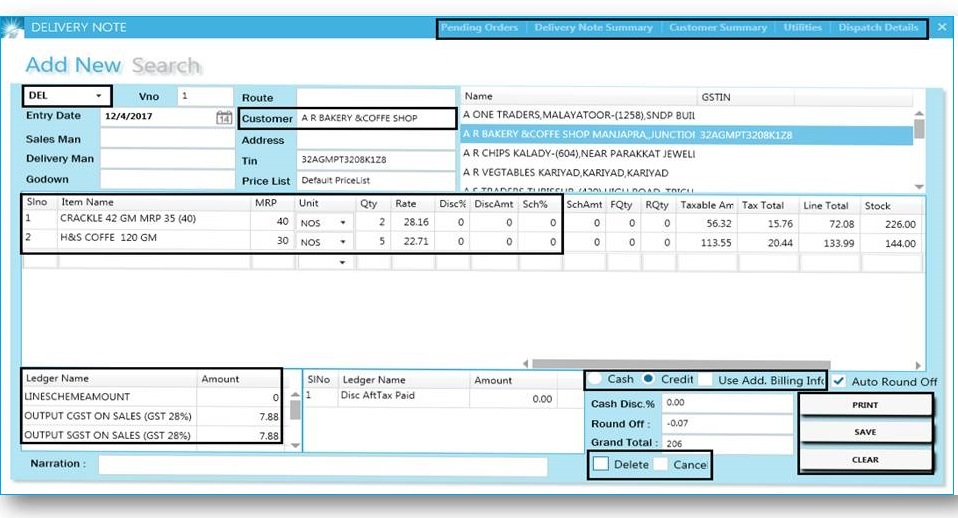Tick the Delete checkbox
958x518 pixels.
[x=601, y=464]
